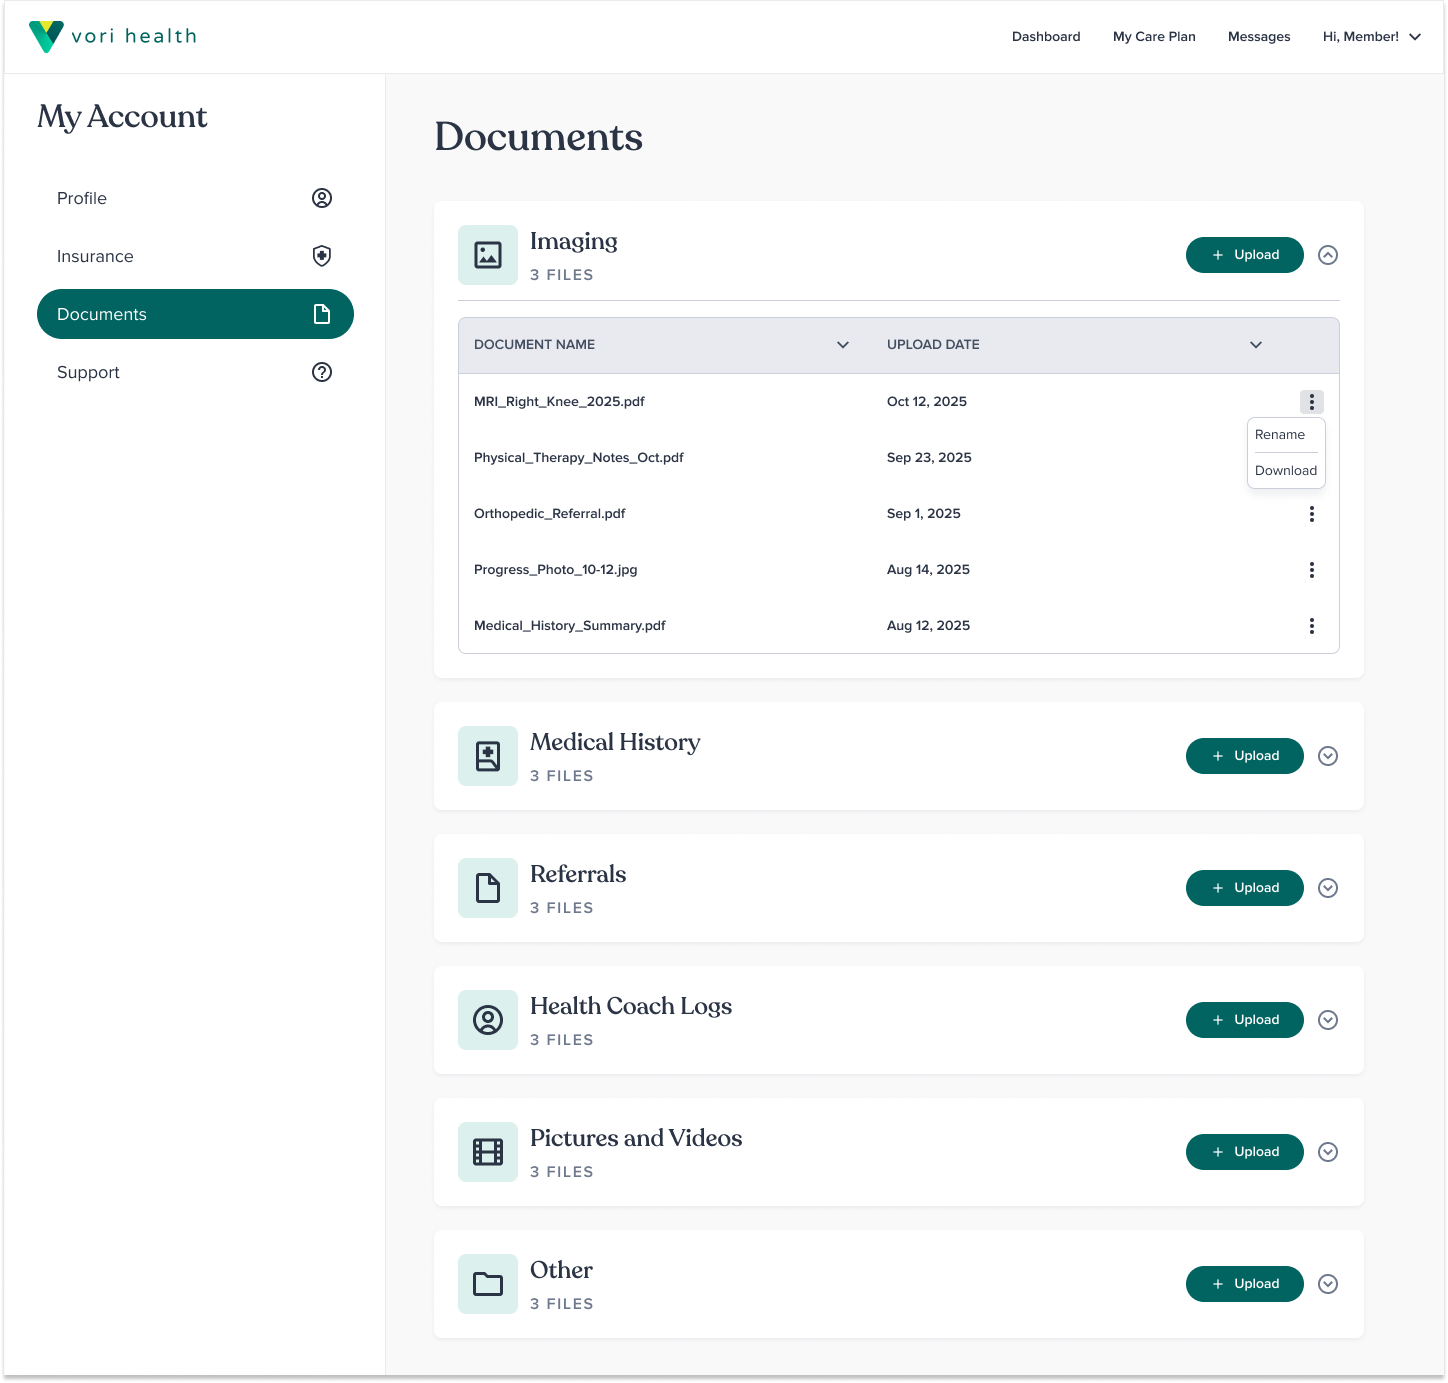Image resolution: width=1448 pixels, height=1383 pixels.
Task: Choose Download in the context menu
Action: pos(1286,471)
